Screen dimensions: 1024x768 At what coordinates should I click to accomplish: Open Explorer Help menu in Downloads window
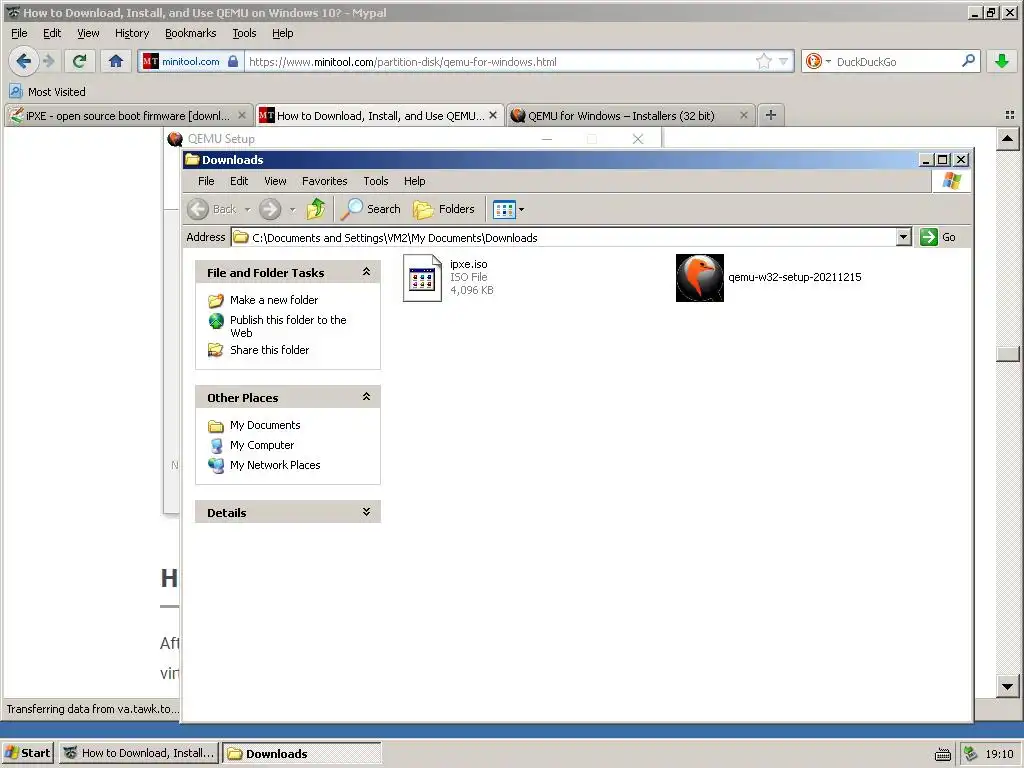(x=414, y=181)
